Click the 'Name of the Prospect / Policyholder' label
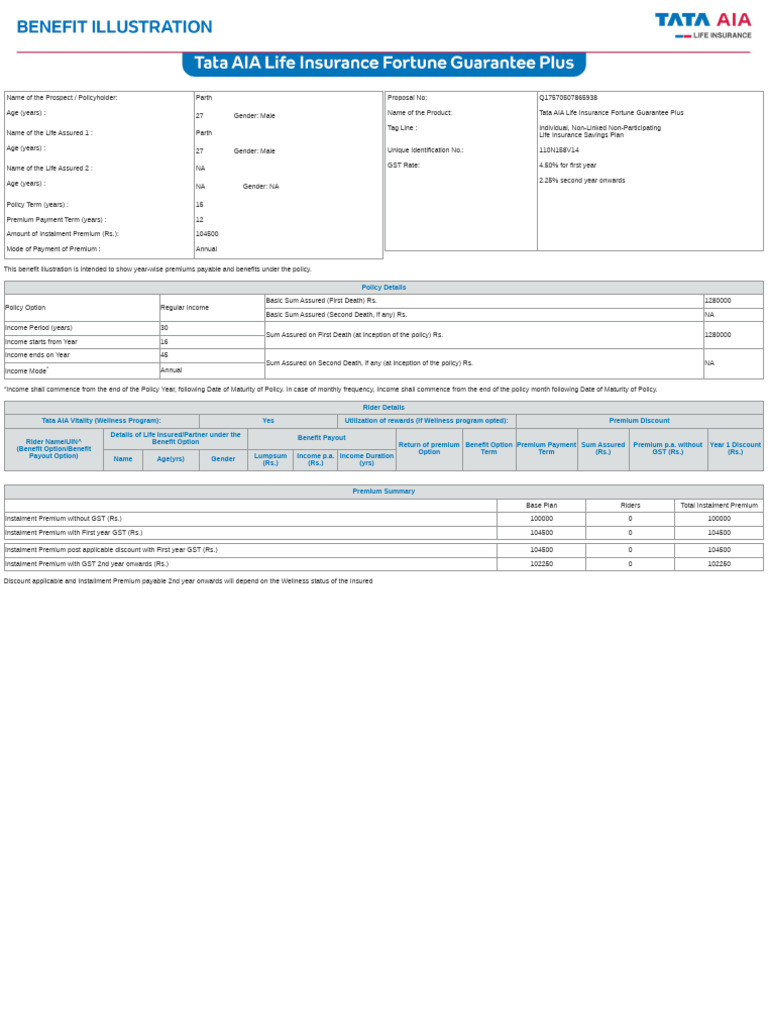This screenshot has height=1024, width=768. tap(62, 97)
